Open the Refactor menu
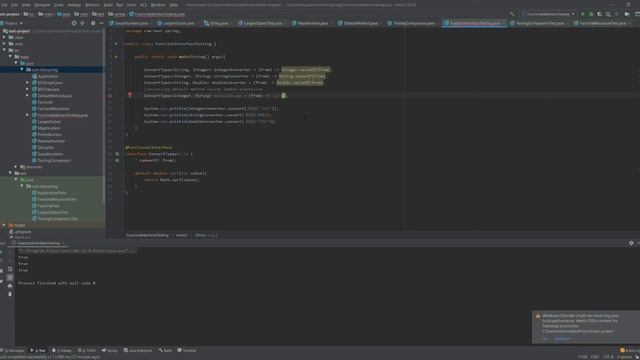640x360 pixels. pos(92,5)
